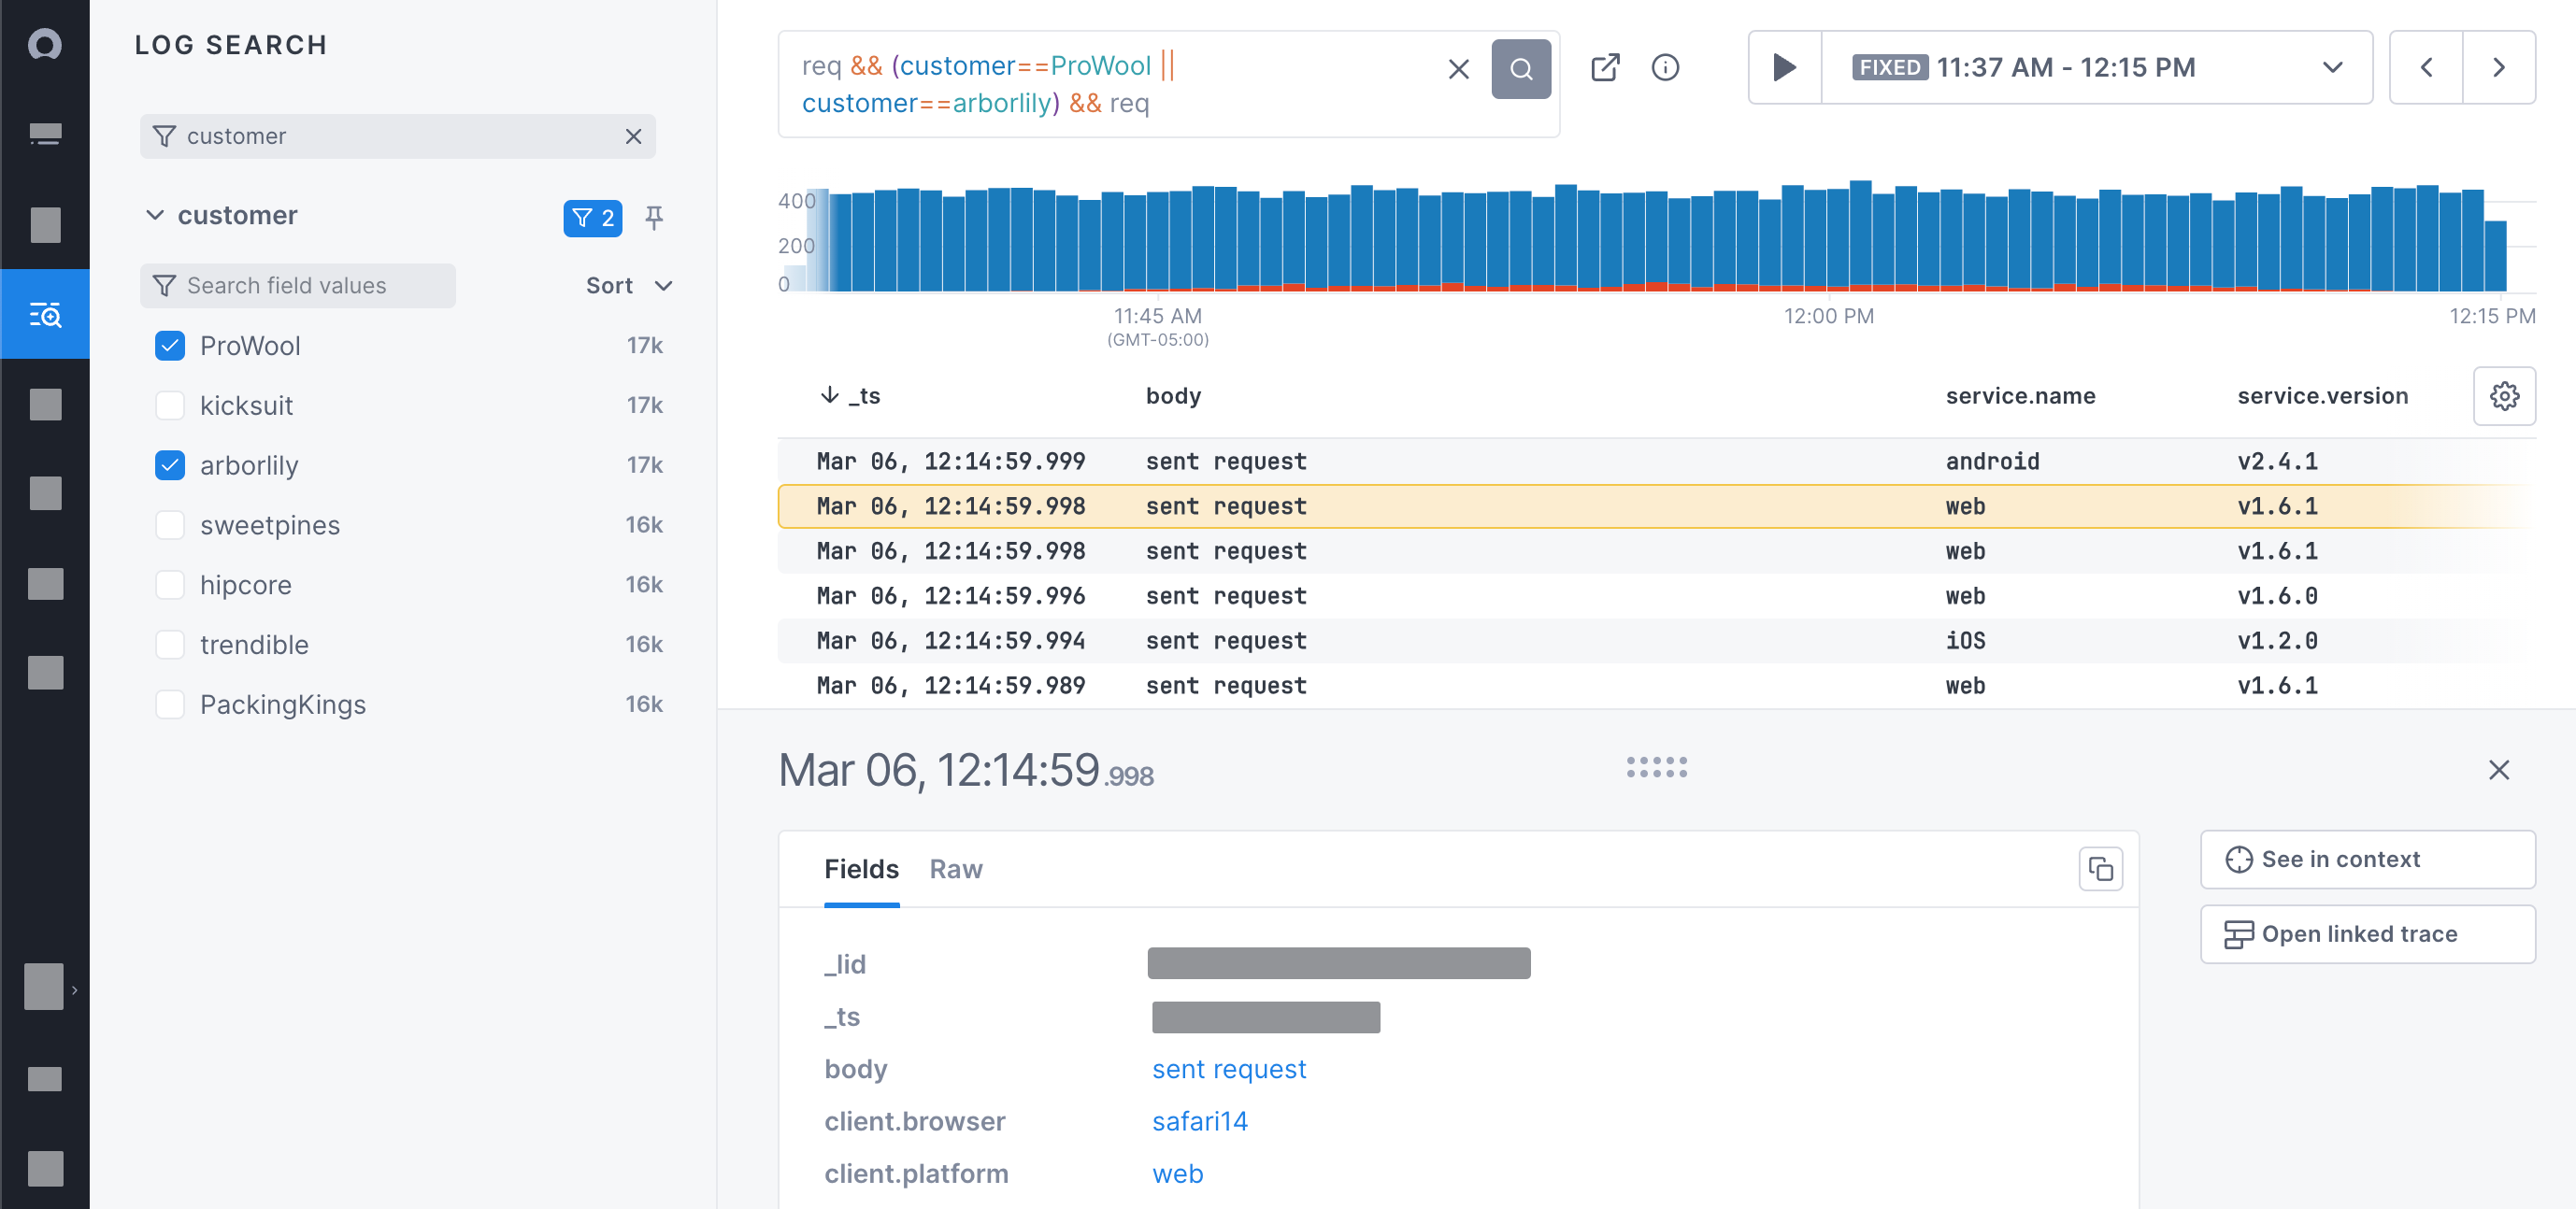Start live streaming with the play button

click(1783, 67)
